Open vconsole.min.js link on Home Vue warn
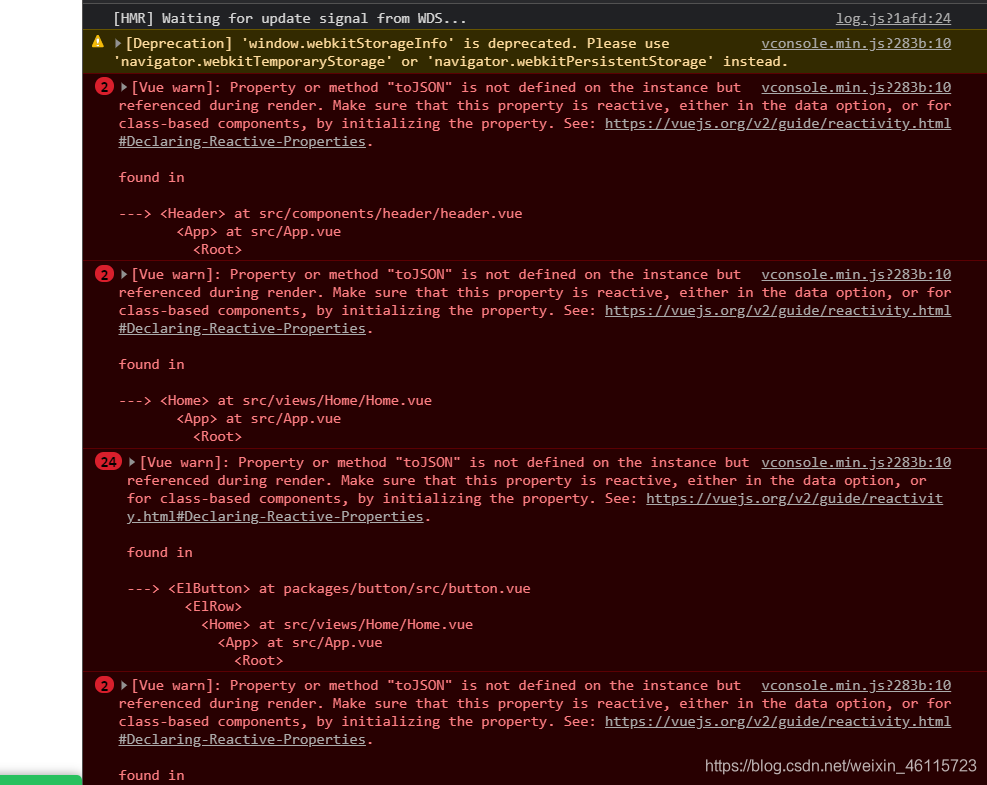The image size is (987, 785). tap(855, 274)
